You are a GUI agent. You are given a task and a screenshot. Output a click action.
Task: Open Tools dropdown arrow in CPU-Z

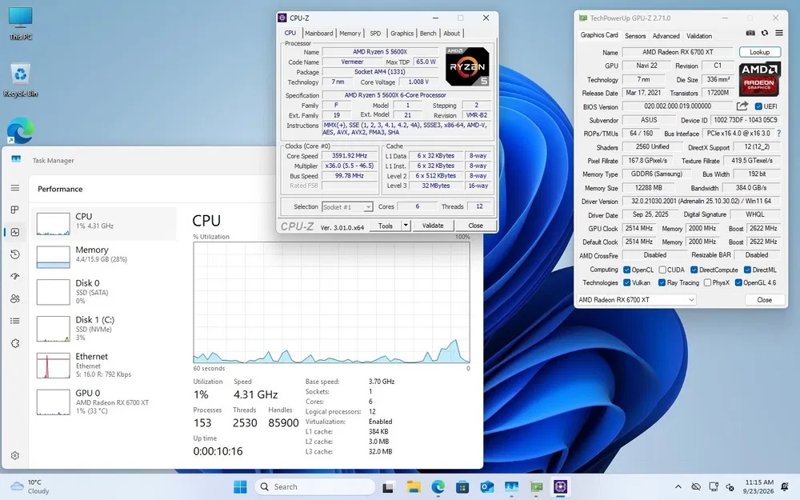406,225
